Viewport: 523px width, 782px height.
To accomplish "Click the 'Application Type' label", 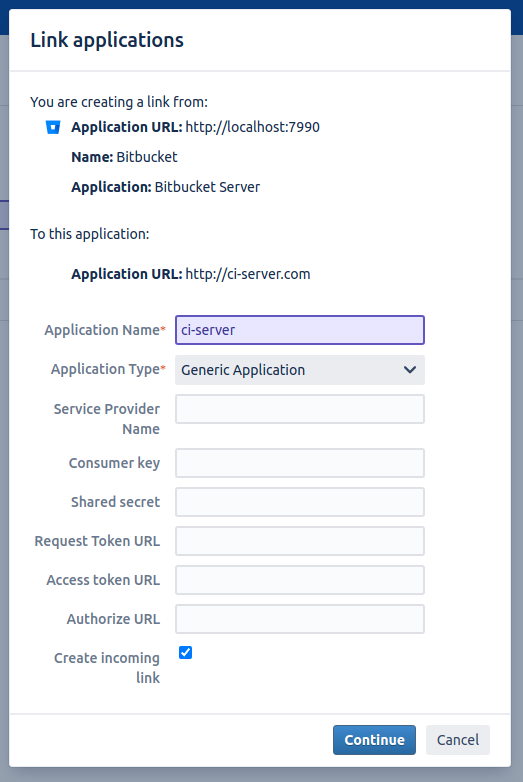I will pos(107,369).
